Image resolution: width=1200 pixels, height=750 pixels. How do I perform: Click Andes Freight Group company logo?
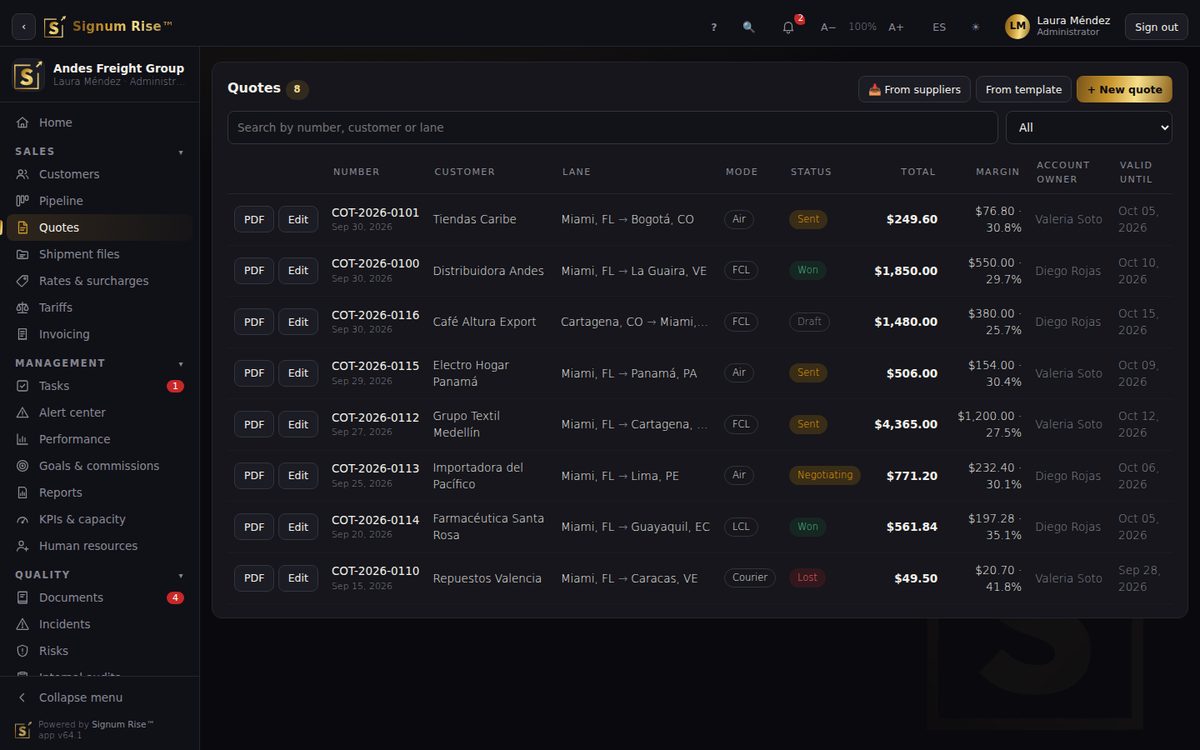tap(28, 75)
